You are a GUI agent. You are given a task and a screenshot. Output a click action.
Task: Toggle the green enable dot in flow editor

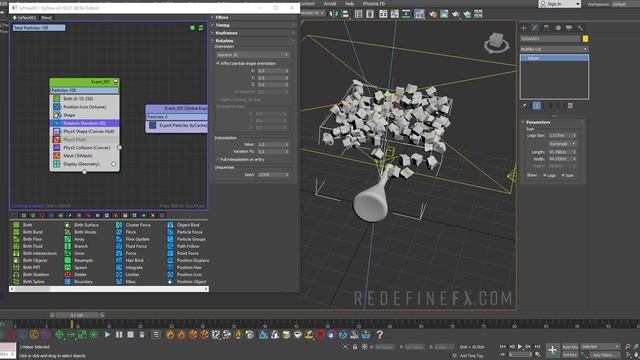[192, 28]
